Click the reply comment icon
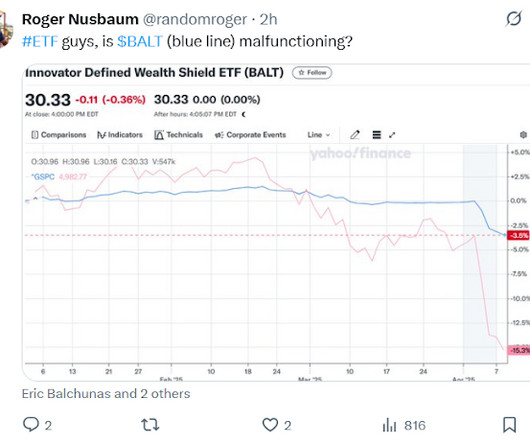The width and height of the screenshot is (530, 443). (x=31, y=424)
